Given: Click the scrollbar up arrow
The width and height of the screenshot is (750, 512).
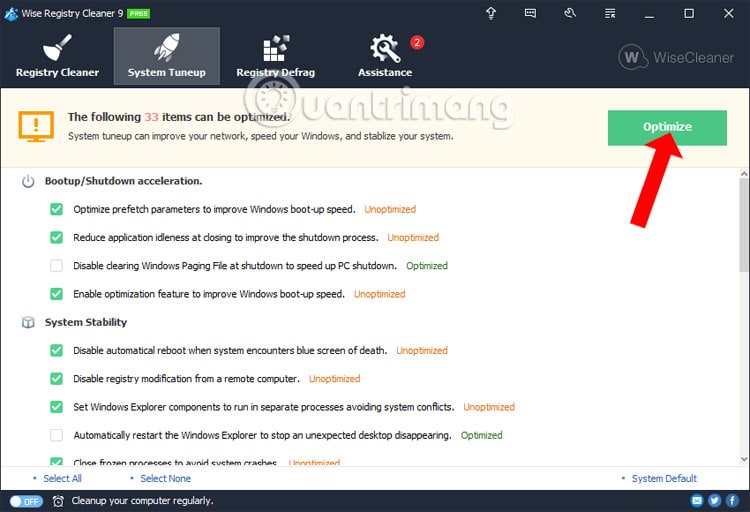Looking at the screenshot, I should coord(744,173).
